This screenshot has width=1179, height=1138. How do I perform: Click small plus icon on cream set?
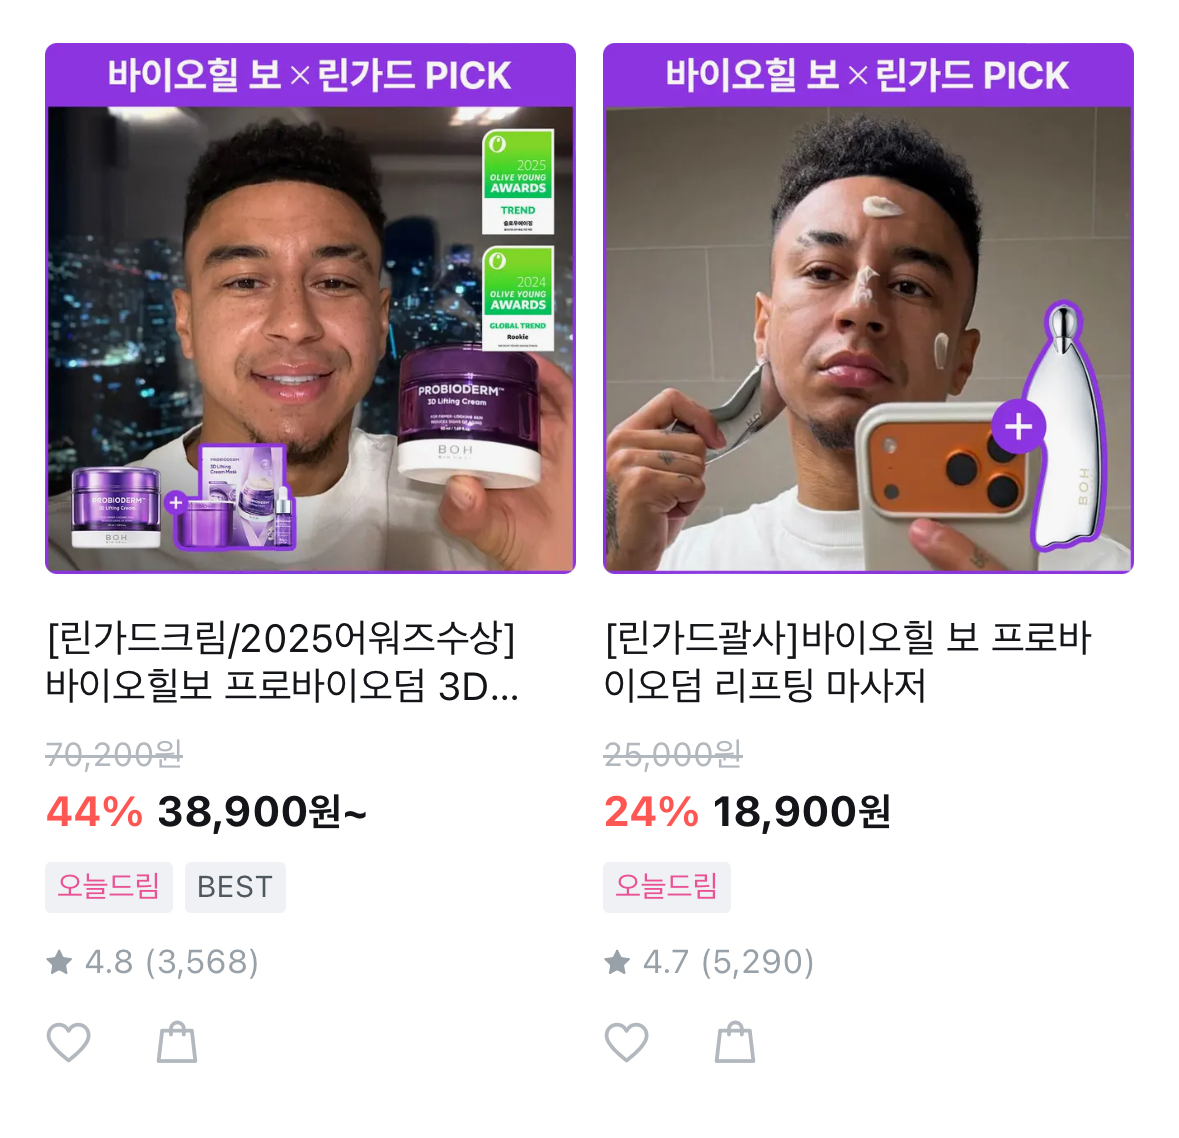pos(176,502)
